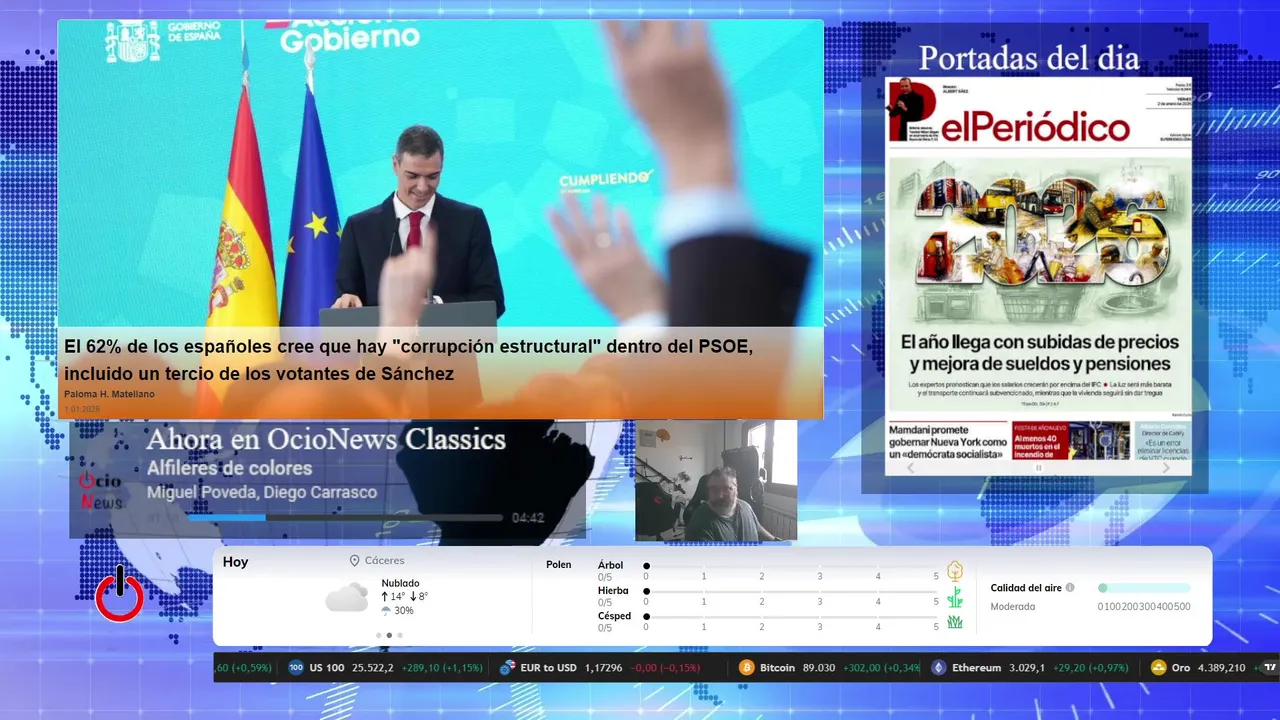Click the Portadas del dia heading
Image resolution: width=1280 pixels, height=720 pixels.
(x=1029, y=58)
